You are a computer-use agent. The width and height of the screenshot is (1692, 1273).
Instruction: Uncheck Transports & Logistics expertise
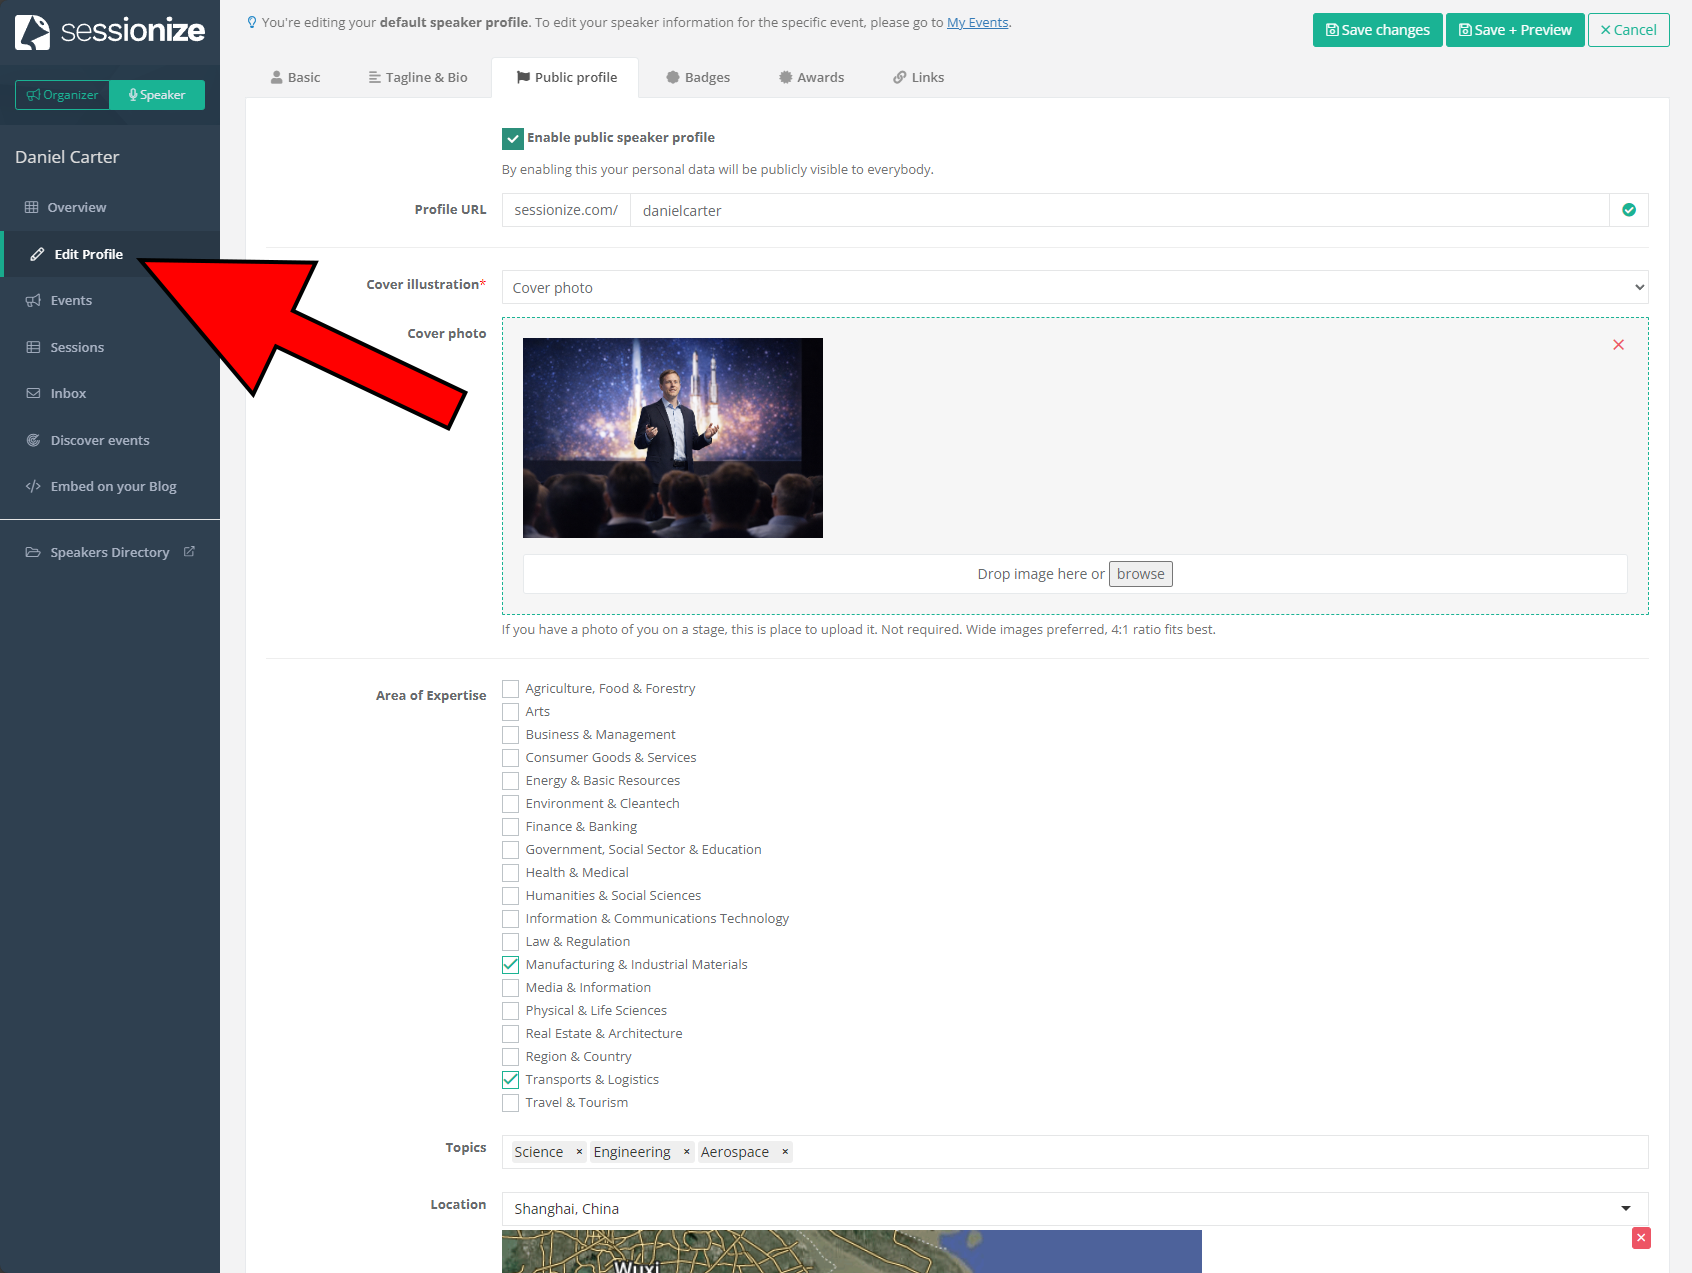511,1080
